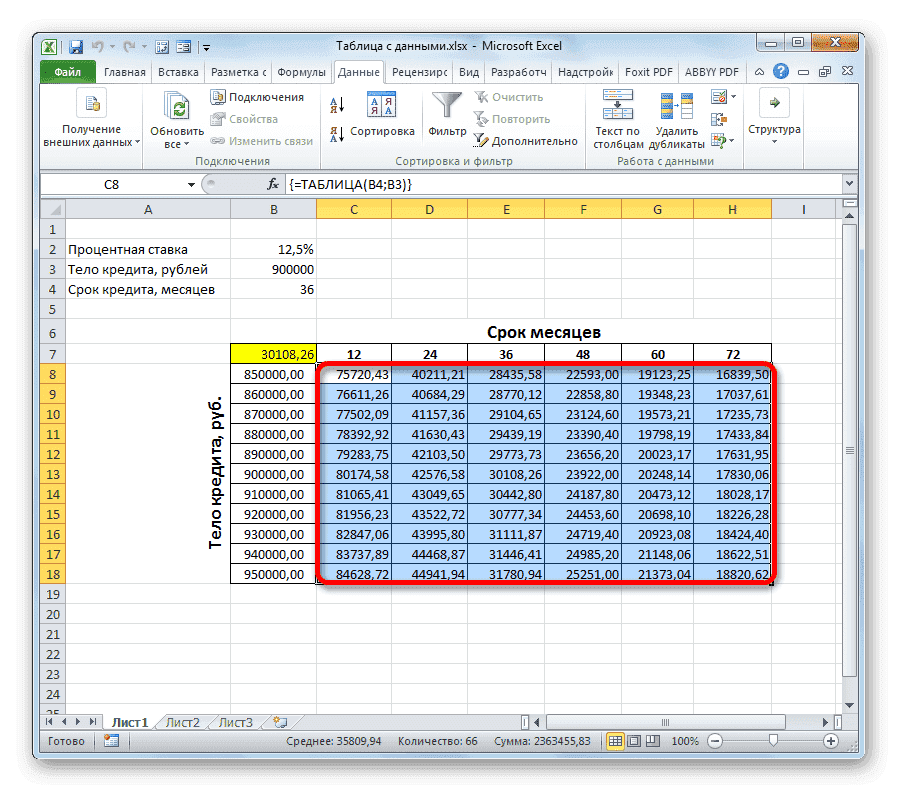898x792 pixels.
Task: Switch to Page Layout view in status bar
Action: click(634, 741)
